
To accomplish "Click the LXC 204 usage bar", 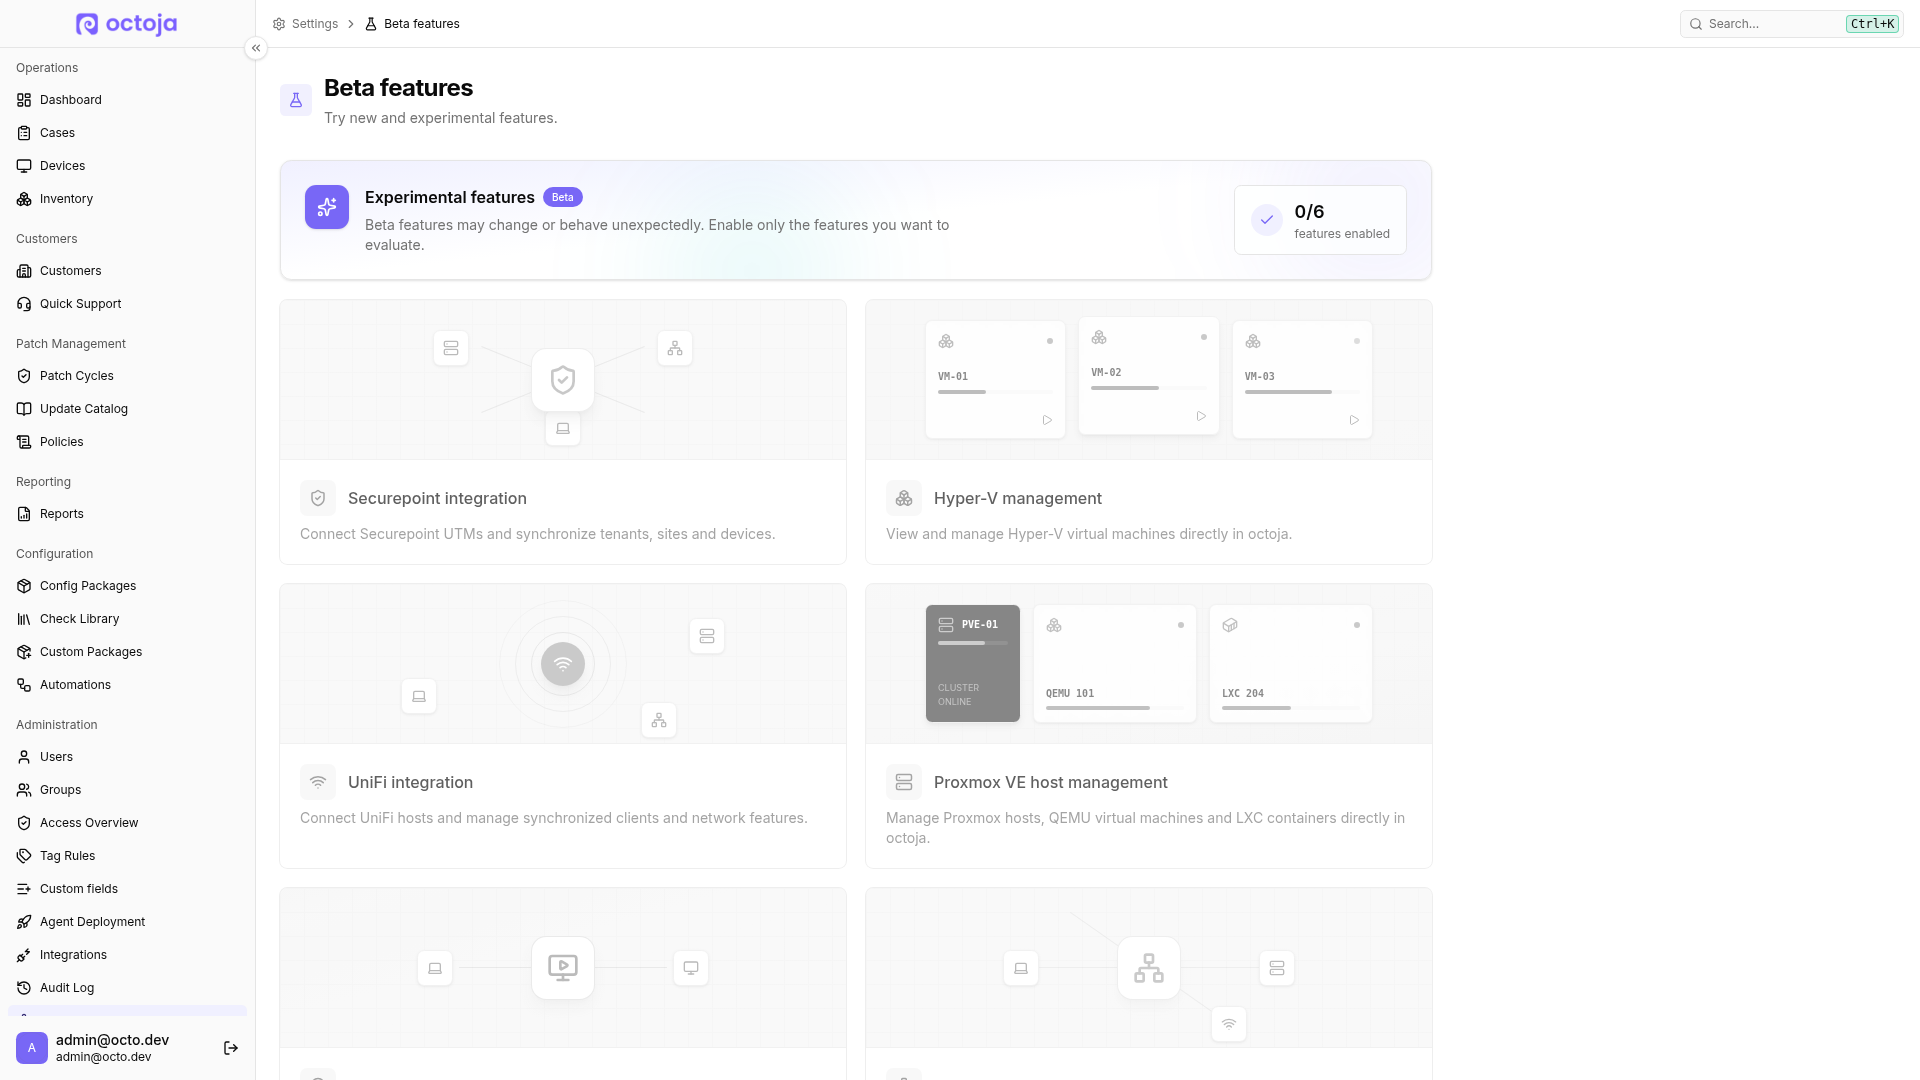I will point(1291,708).
